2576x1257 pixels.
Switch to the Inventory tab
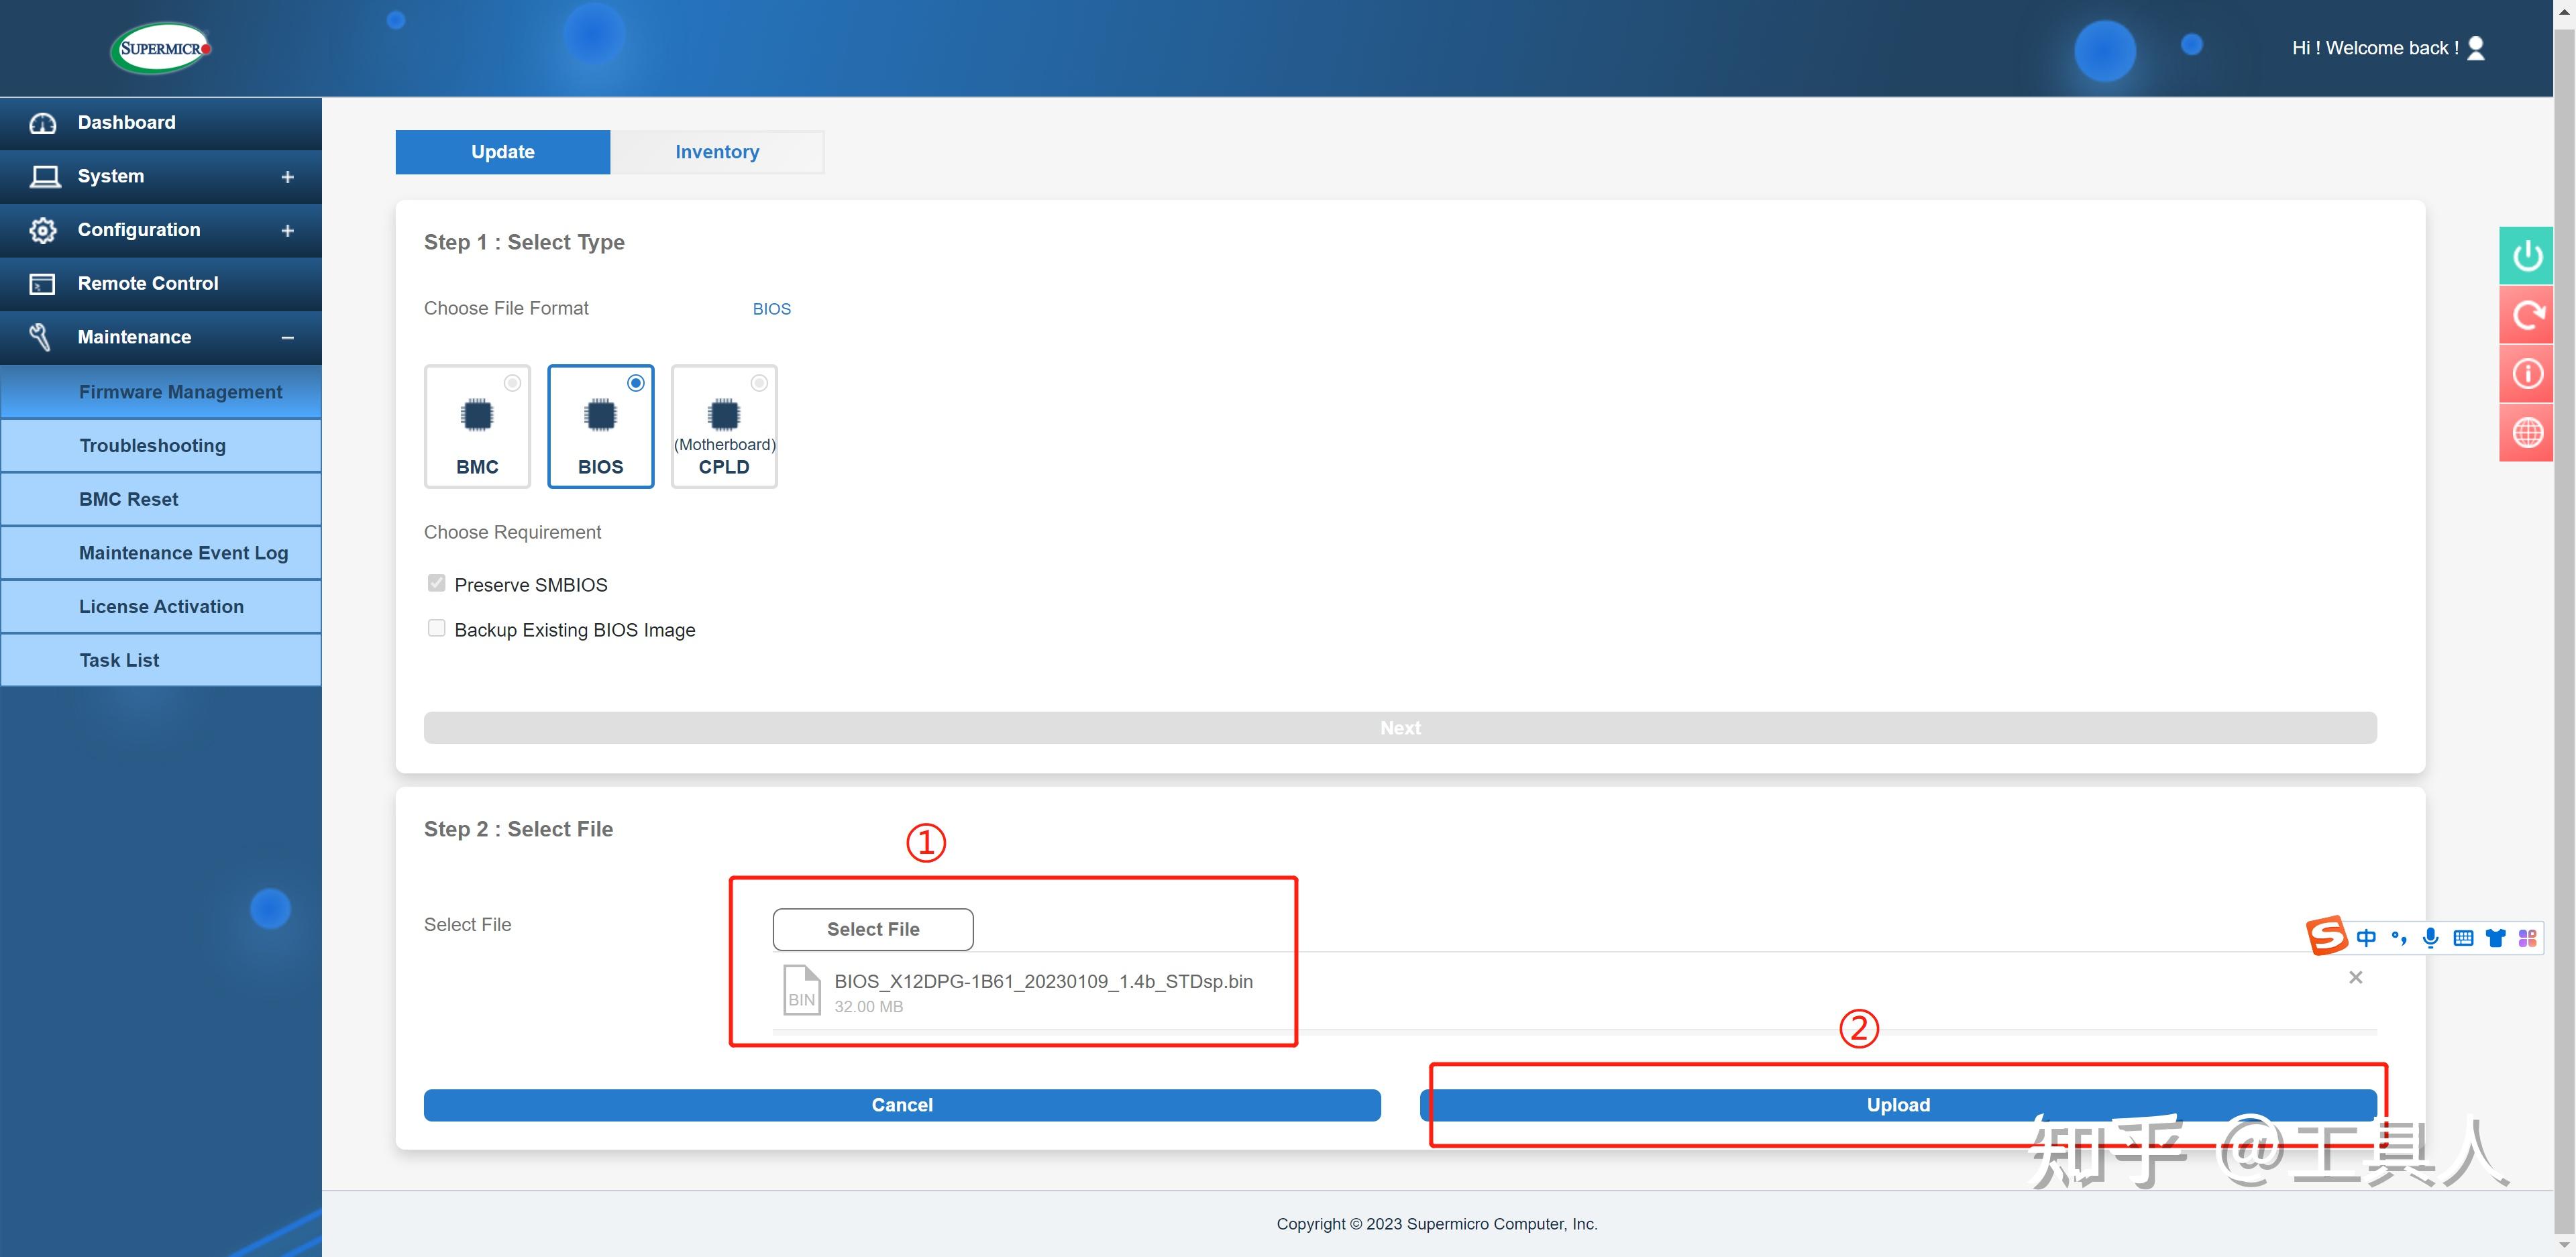pyautogui.click(x=716, y=152)
